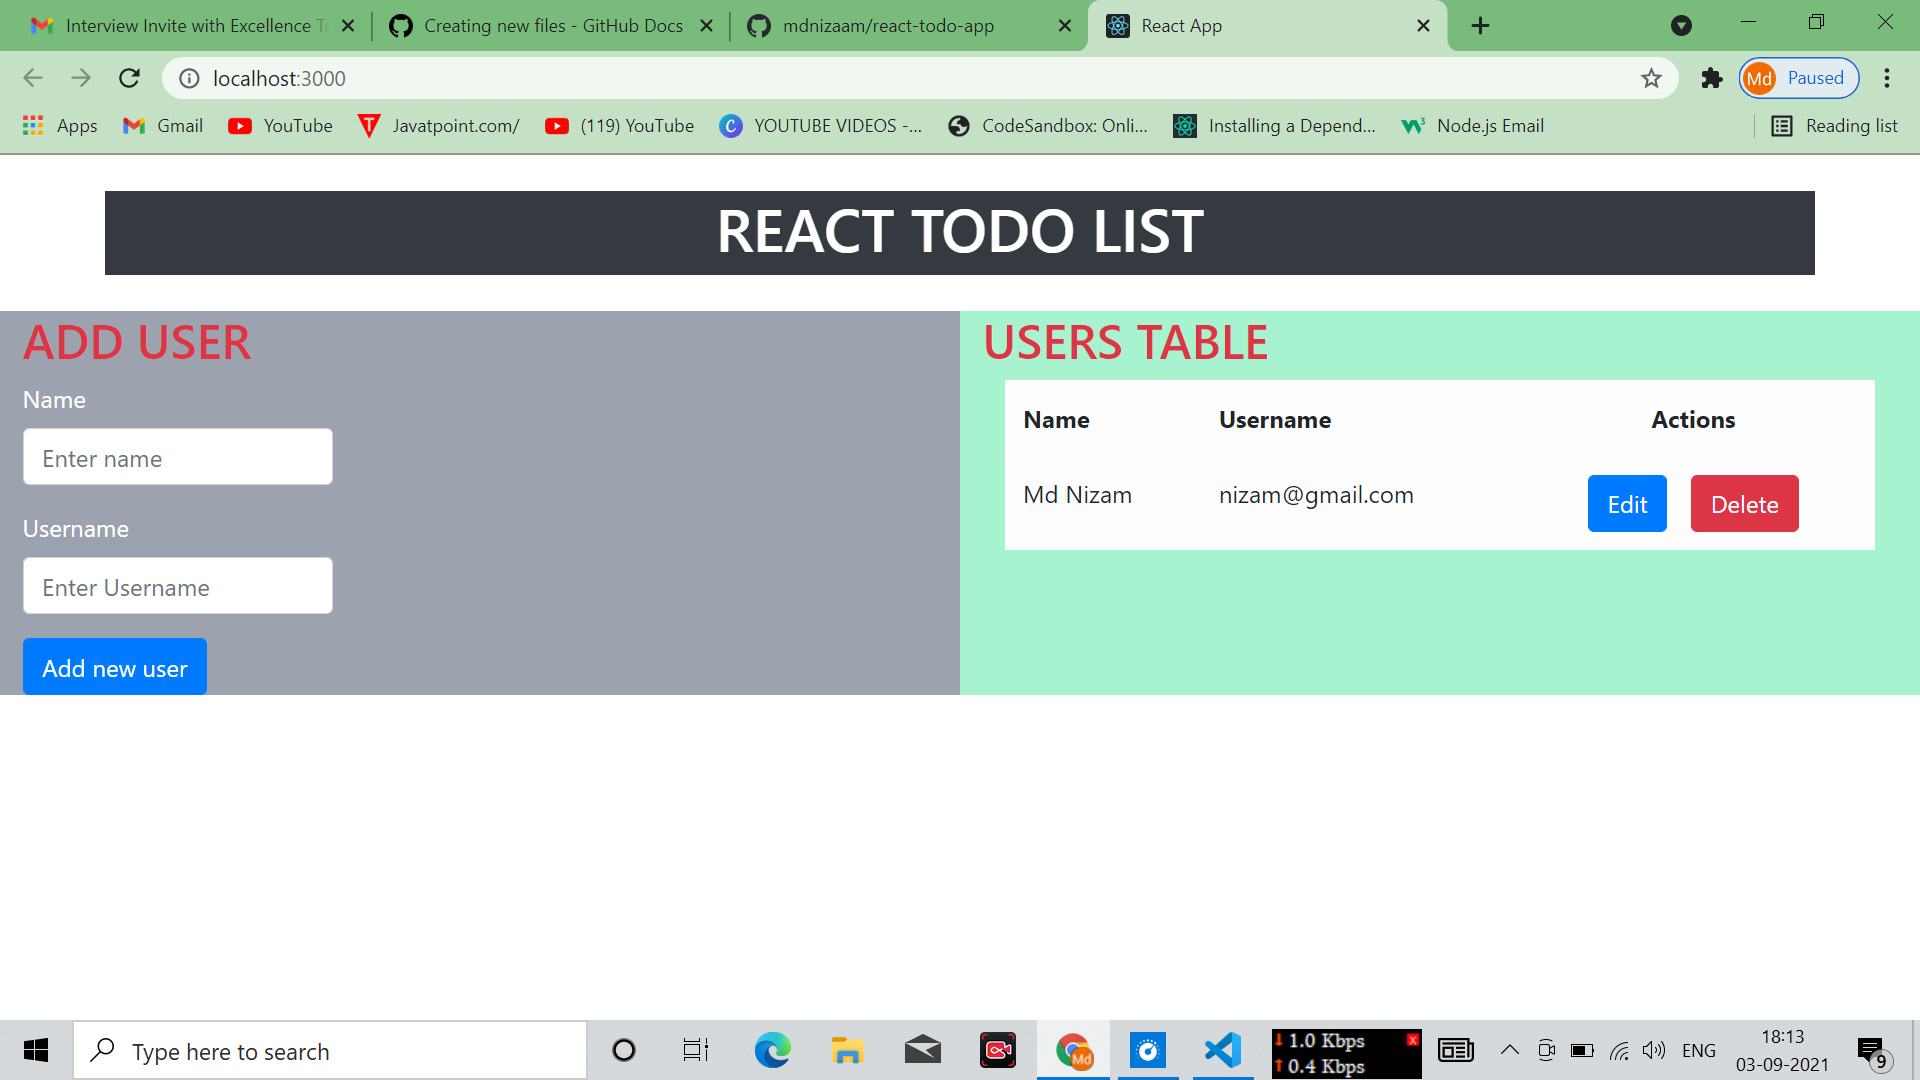Open the mdnizaam/react-todo-app tab

click(890, 25)
